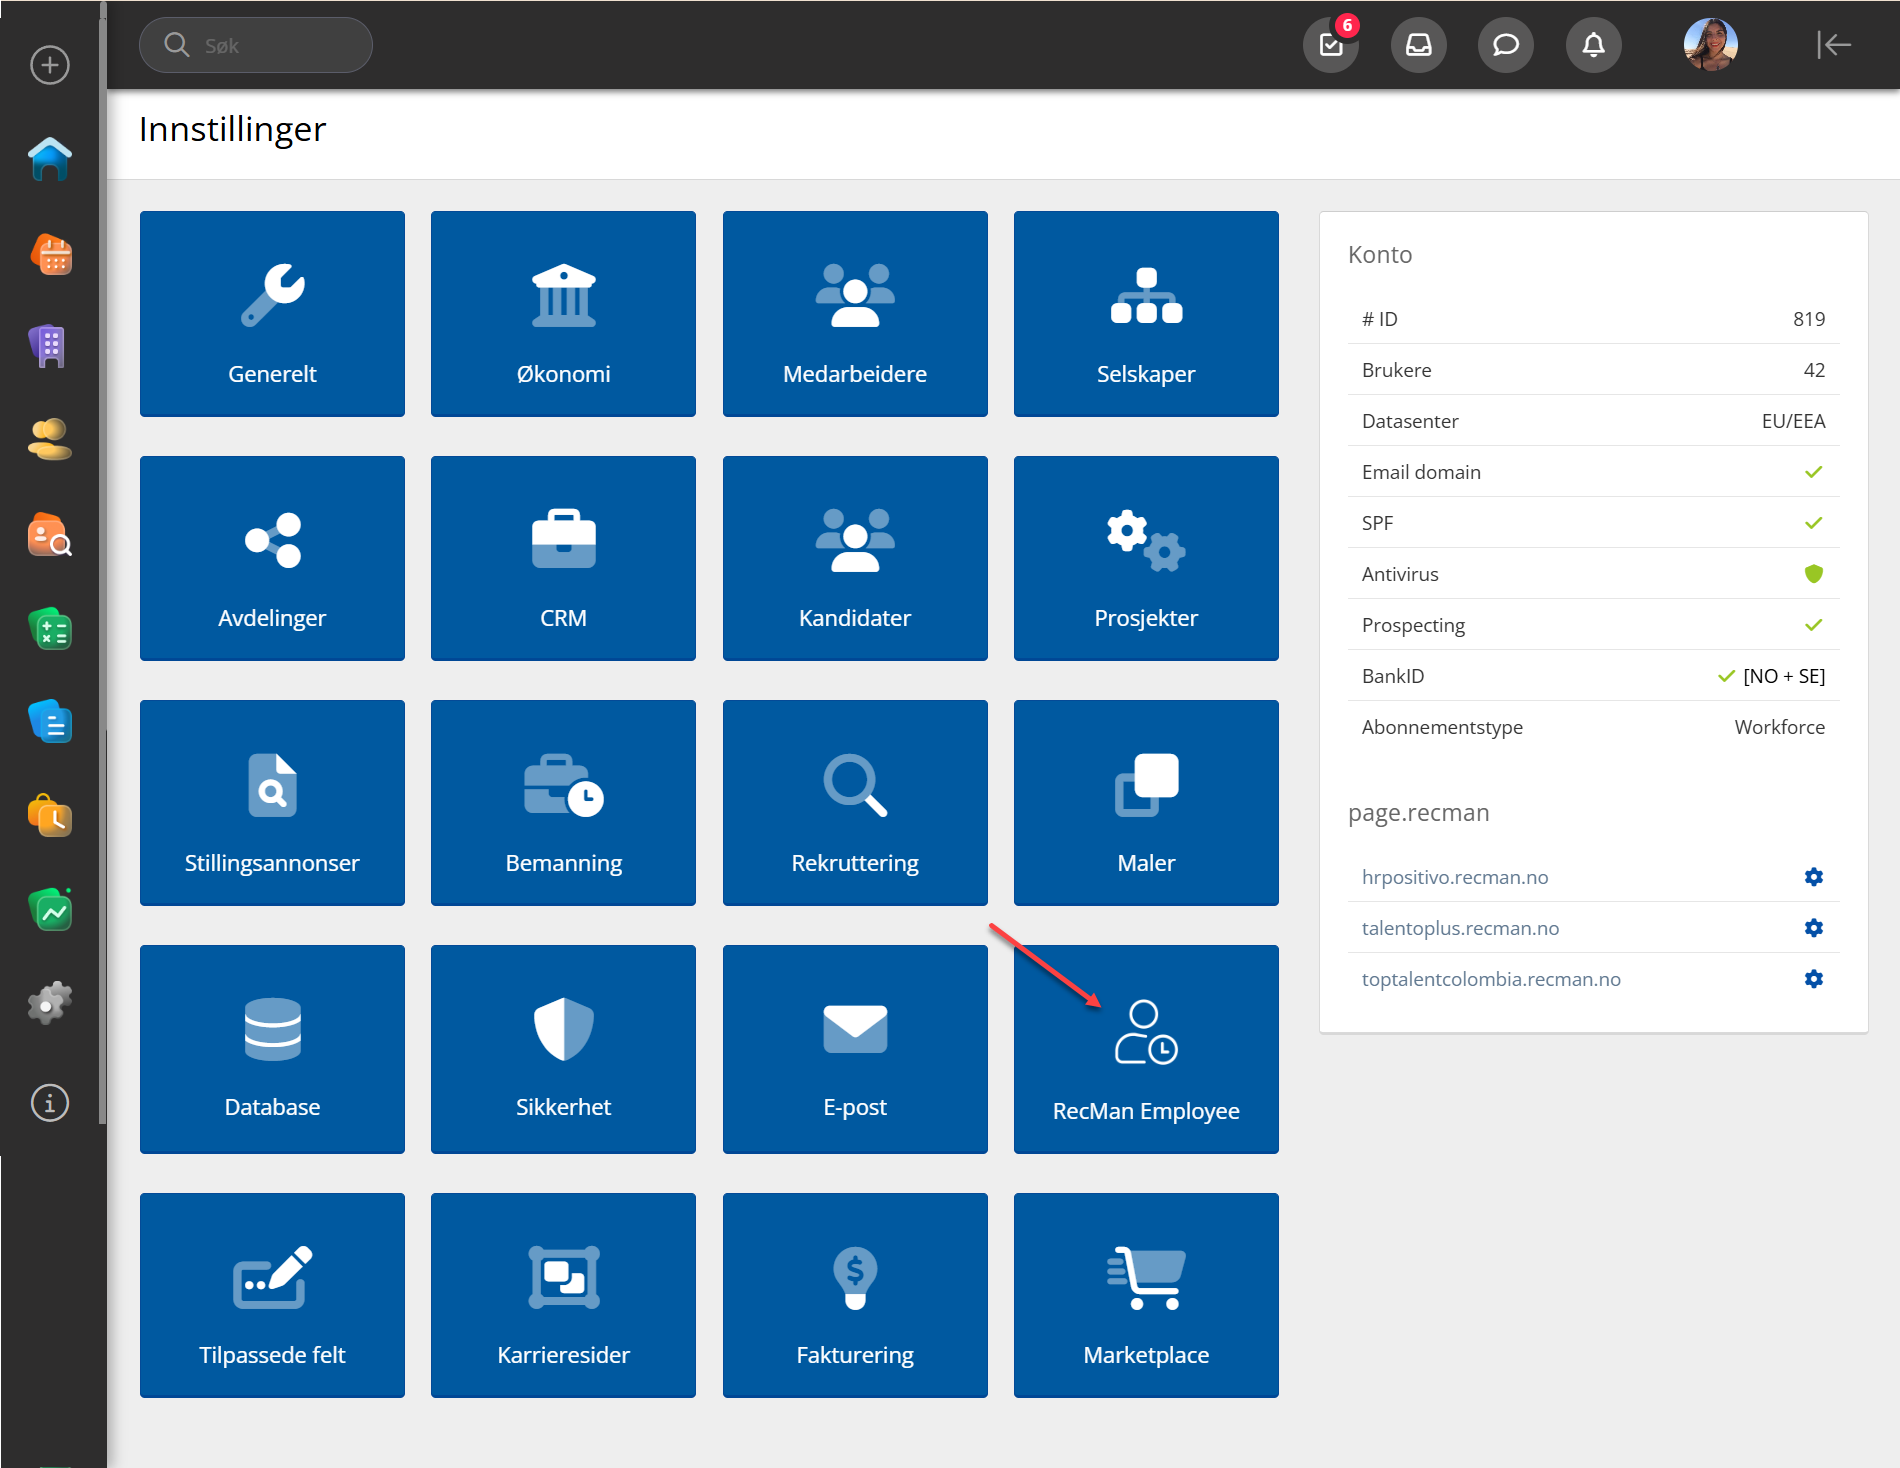
Task: Open the user profile avatar
Action: (1710, 45)
